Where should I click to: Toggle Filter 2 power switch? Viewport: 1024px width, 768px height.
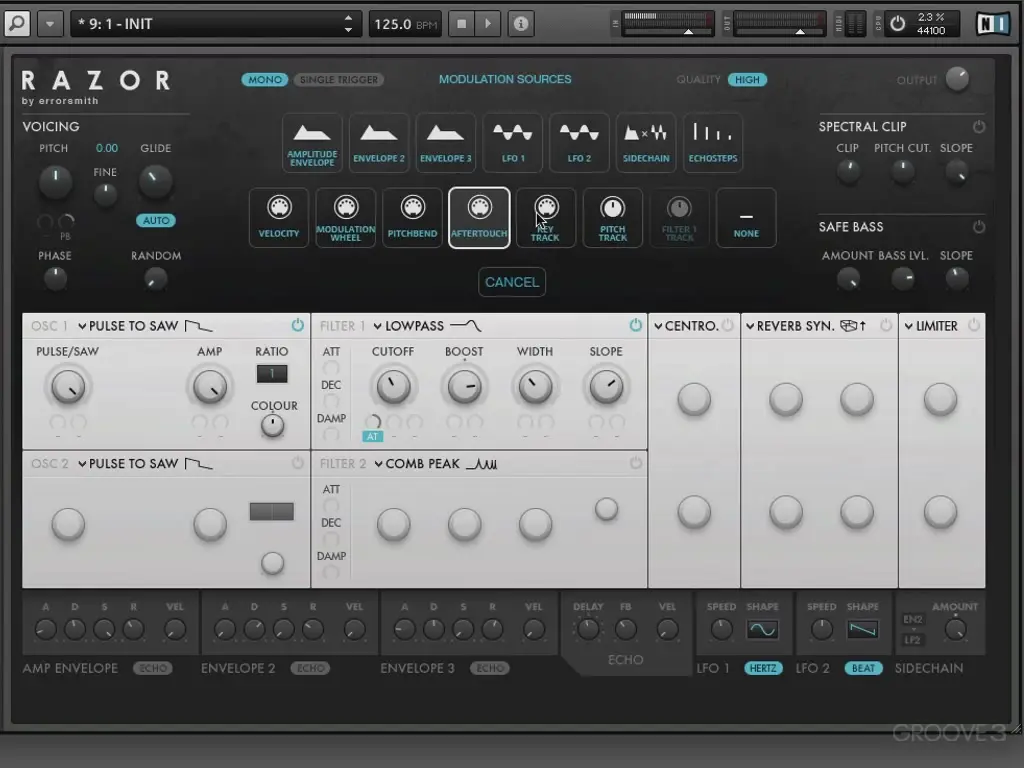coord(635,463)
